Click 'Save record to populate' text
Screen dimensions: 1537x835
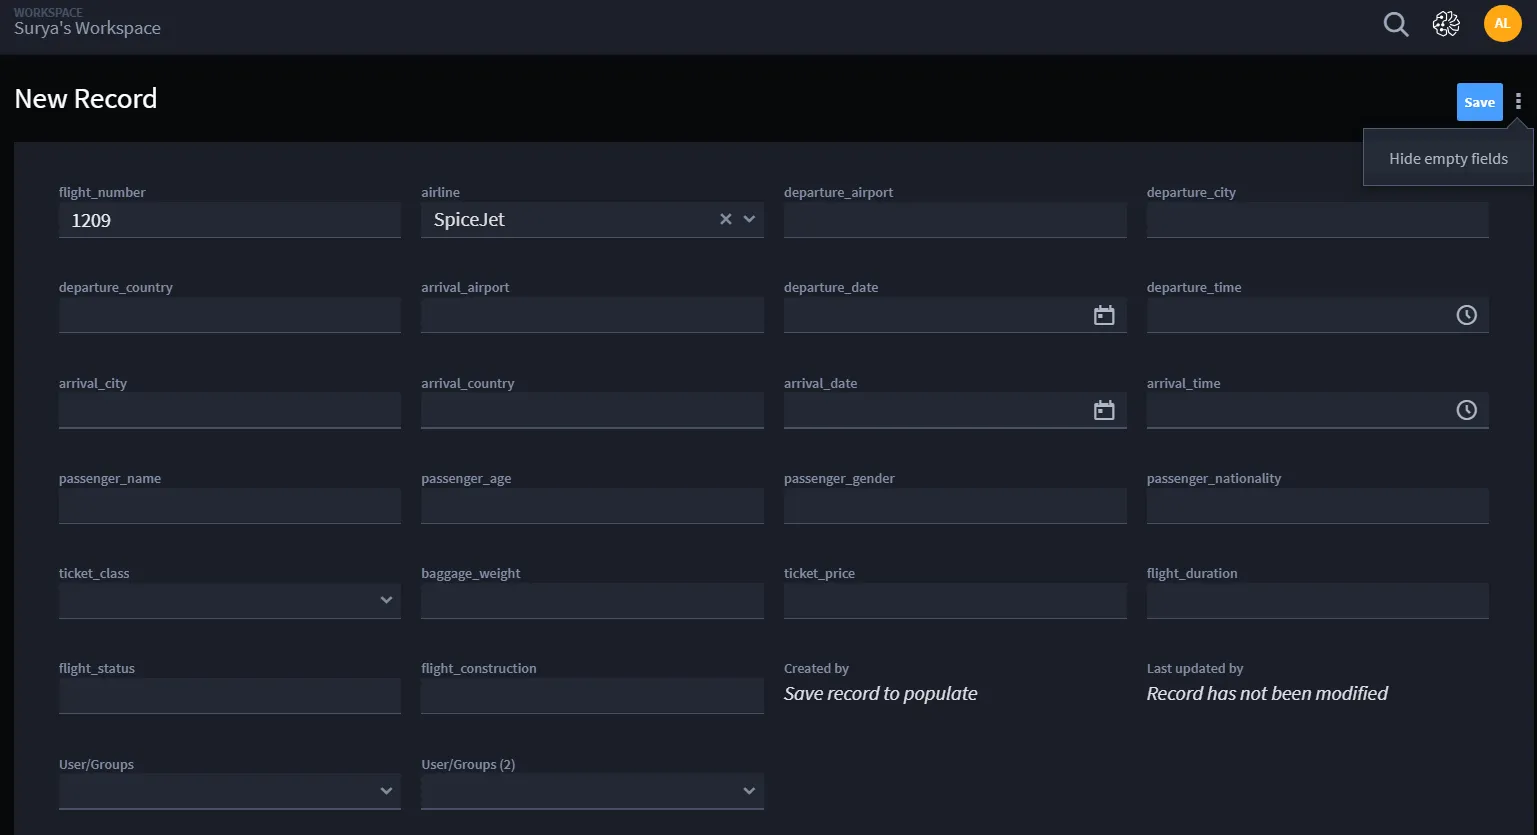click(881, 694)
